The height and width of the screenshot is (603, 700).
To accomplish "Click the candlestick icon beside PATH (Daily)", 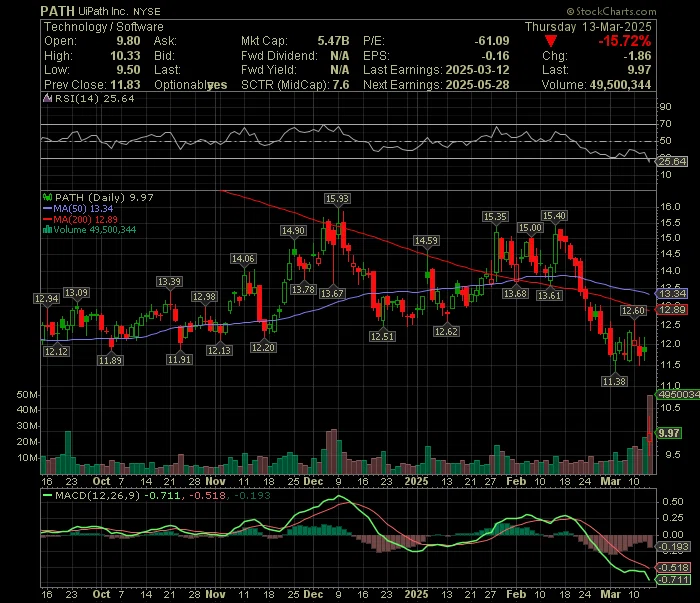I will [x=47, y=197].
